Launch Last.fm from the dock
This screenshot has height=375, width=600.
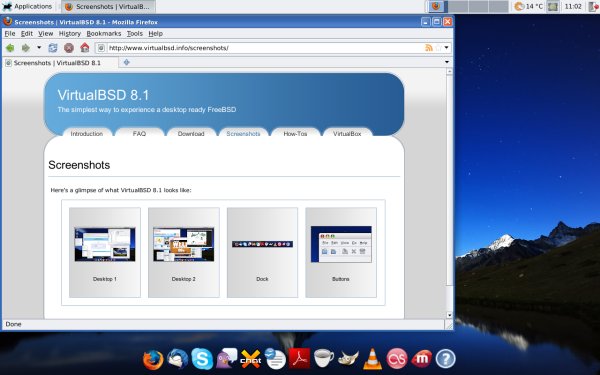point(397,359)
